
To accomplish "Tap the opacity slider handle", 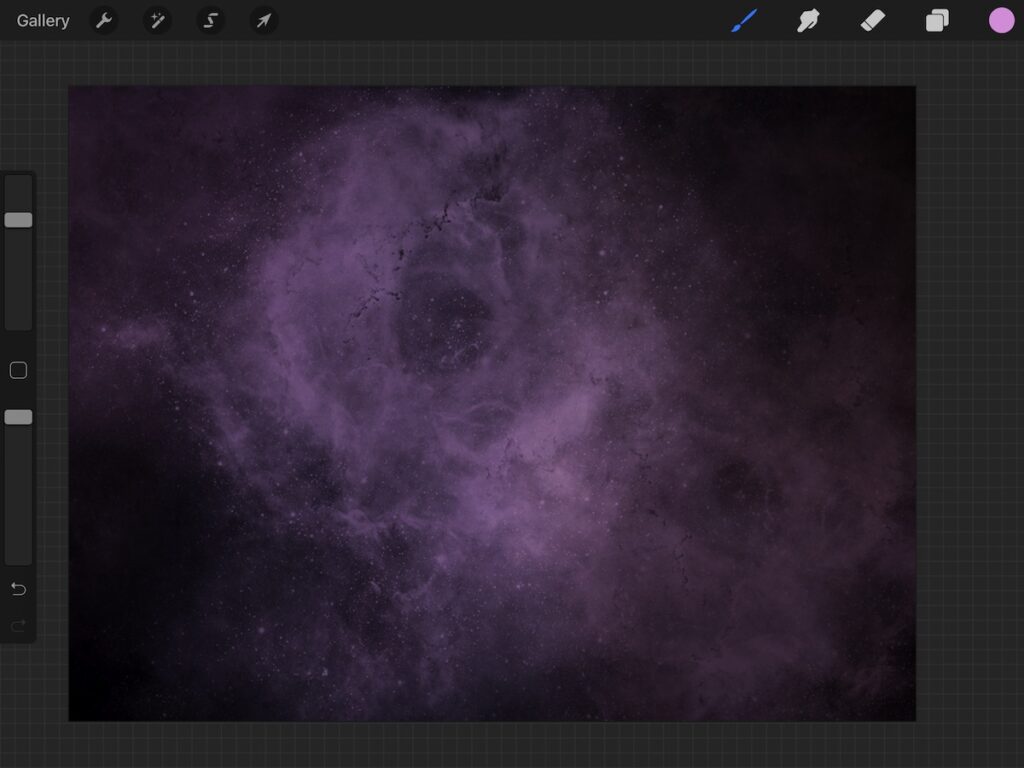I will (18, 417).
